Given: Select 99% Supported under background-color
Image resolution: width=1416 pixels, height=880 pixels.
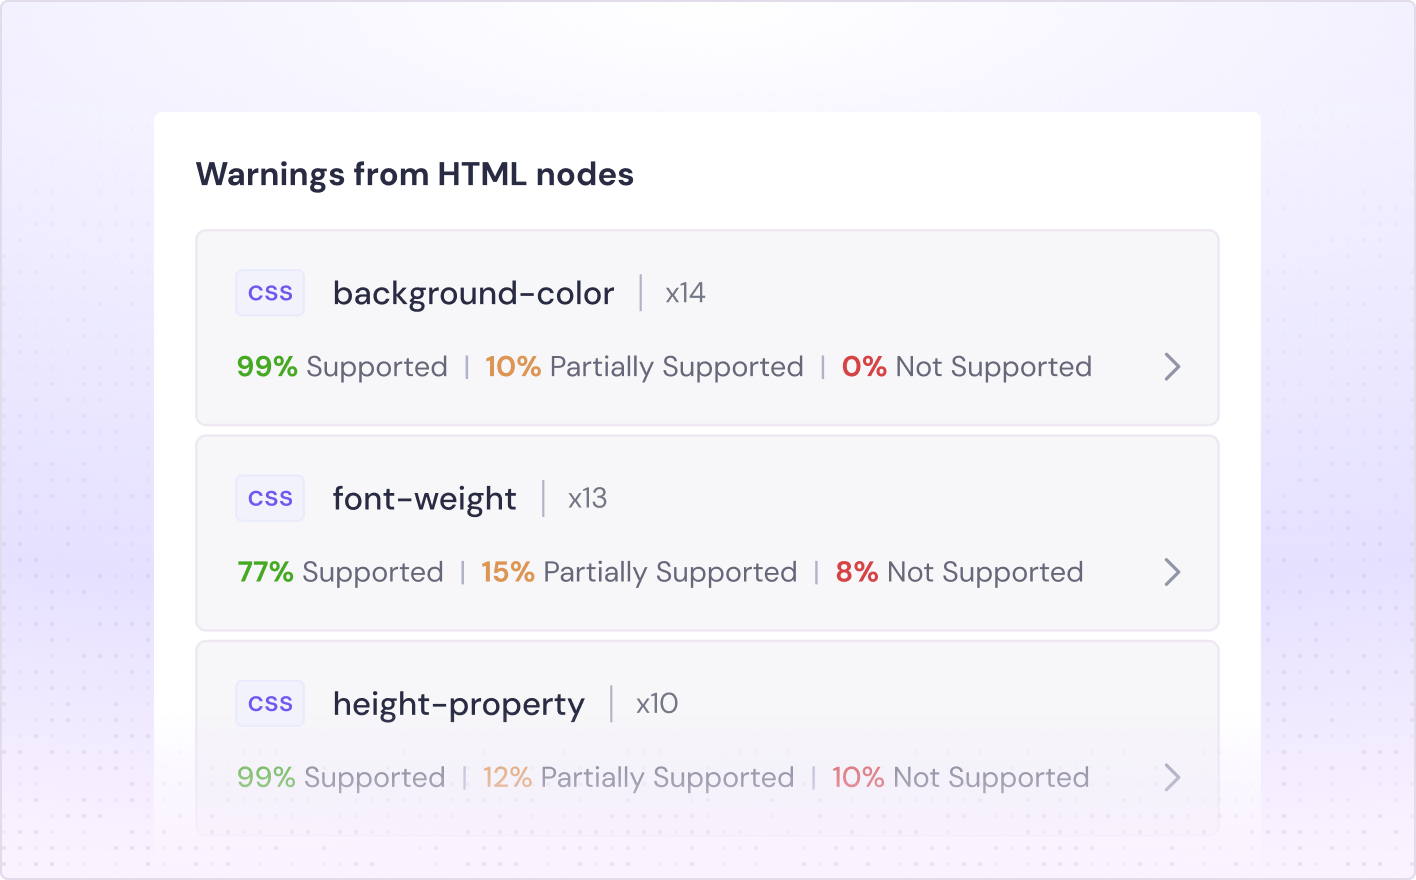Looking at the screenshot, I should pos(342,367).
